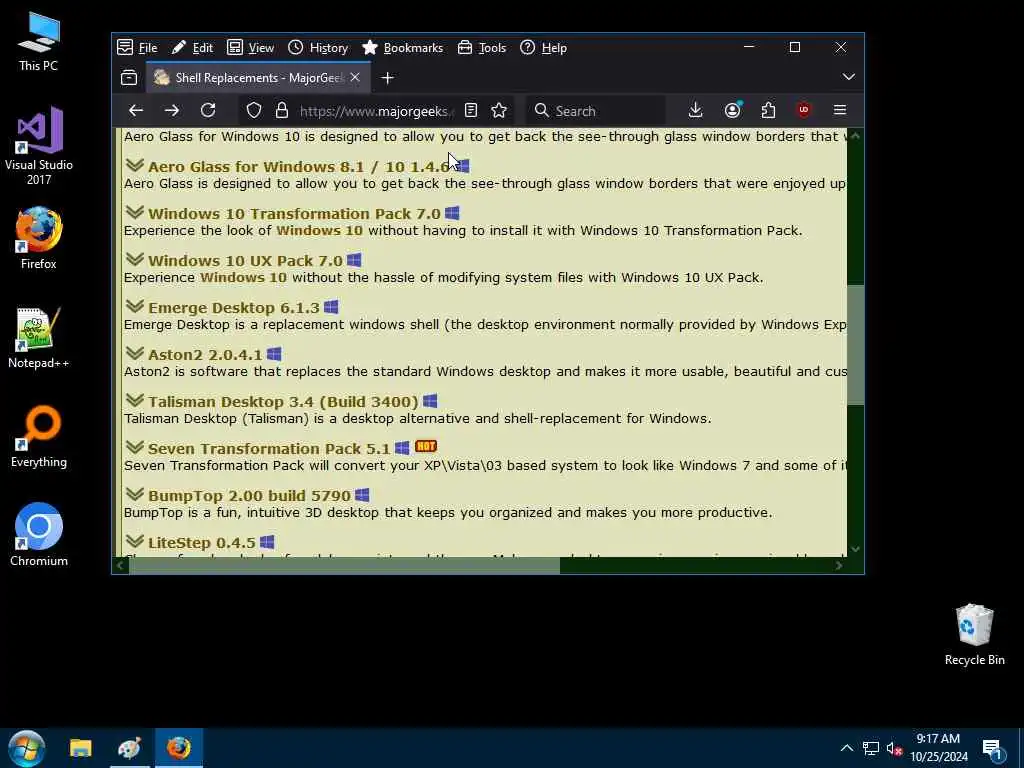
Task: Open File Explorer from taskbar
Action: 81,748
